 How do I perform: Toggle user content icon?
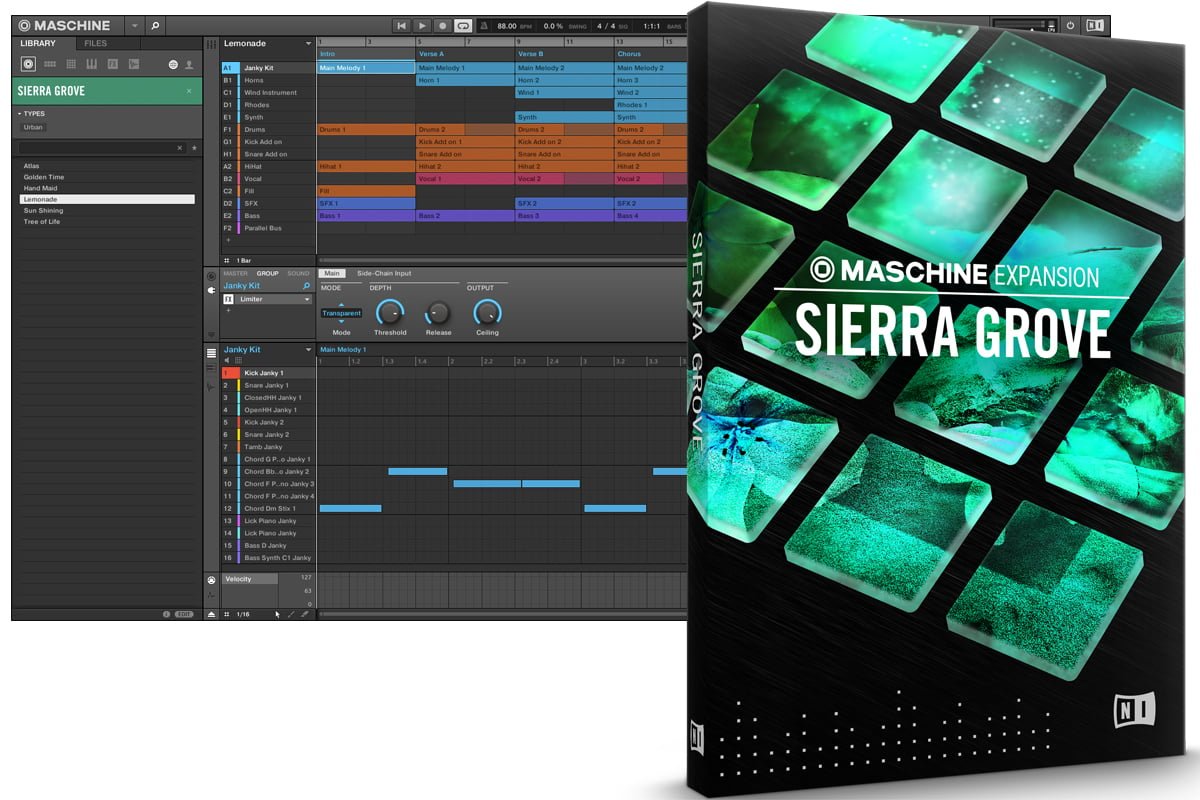tap(189, 64)
